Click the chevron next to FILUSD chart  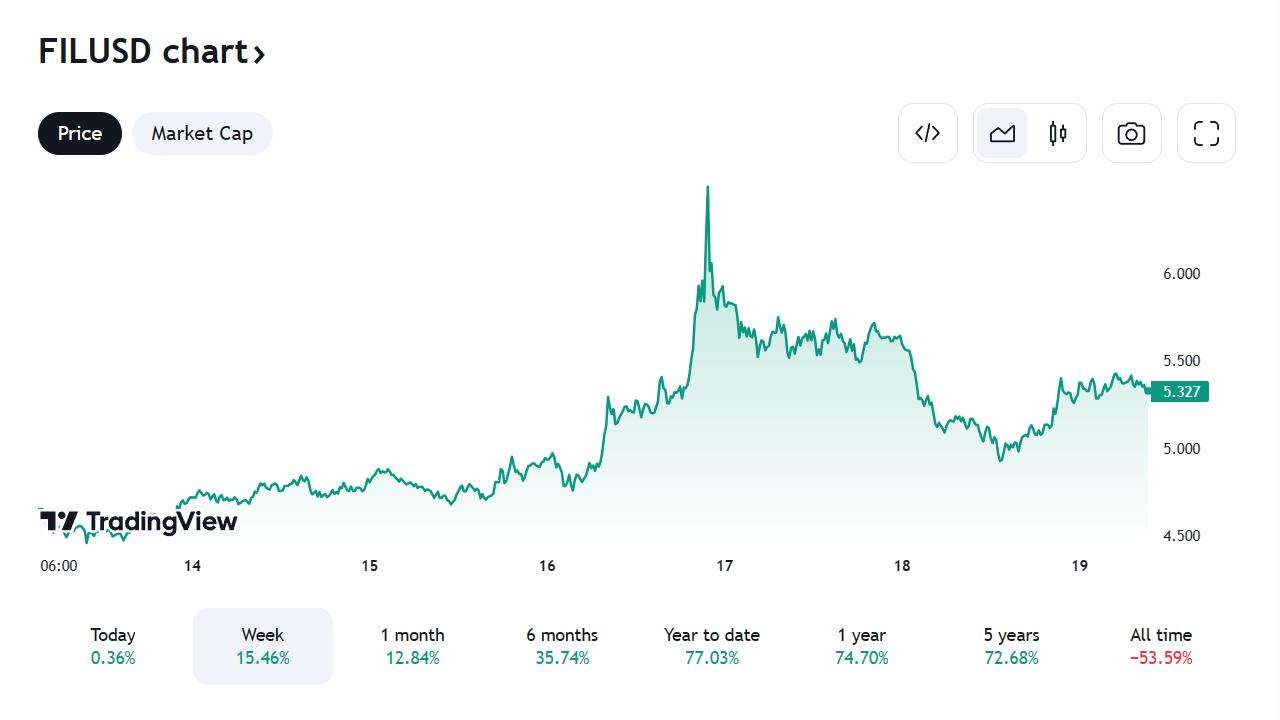click(x=259, y=54)
